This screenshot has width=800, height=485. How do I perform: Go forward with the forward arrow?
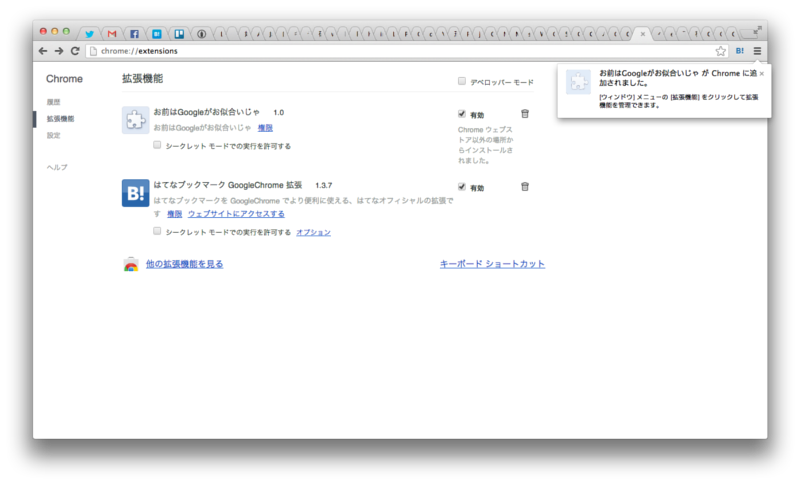59,50
